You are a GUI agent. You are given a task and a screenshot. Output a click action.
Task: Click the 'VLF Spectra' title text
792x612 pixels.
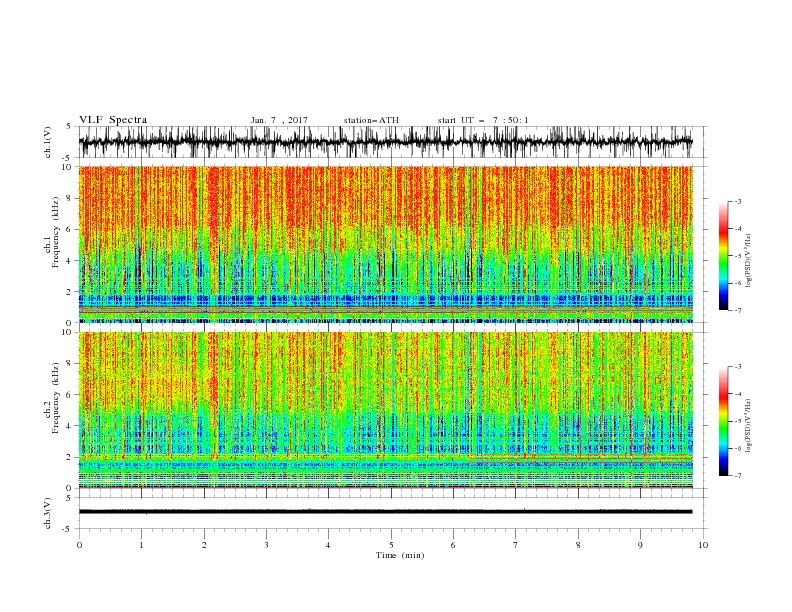[113, 120]
